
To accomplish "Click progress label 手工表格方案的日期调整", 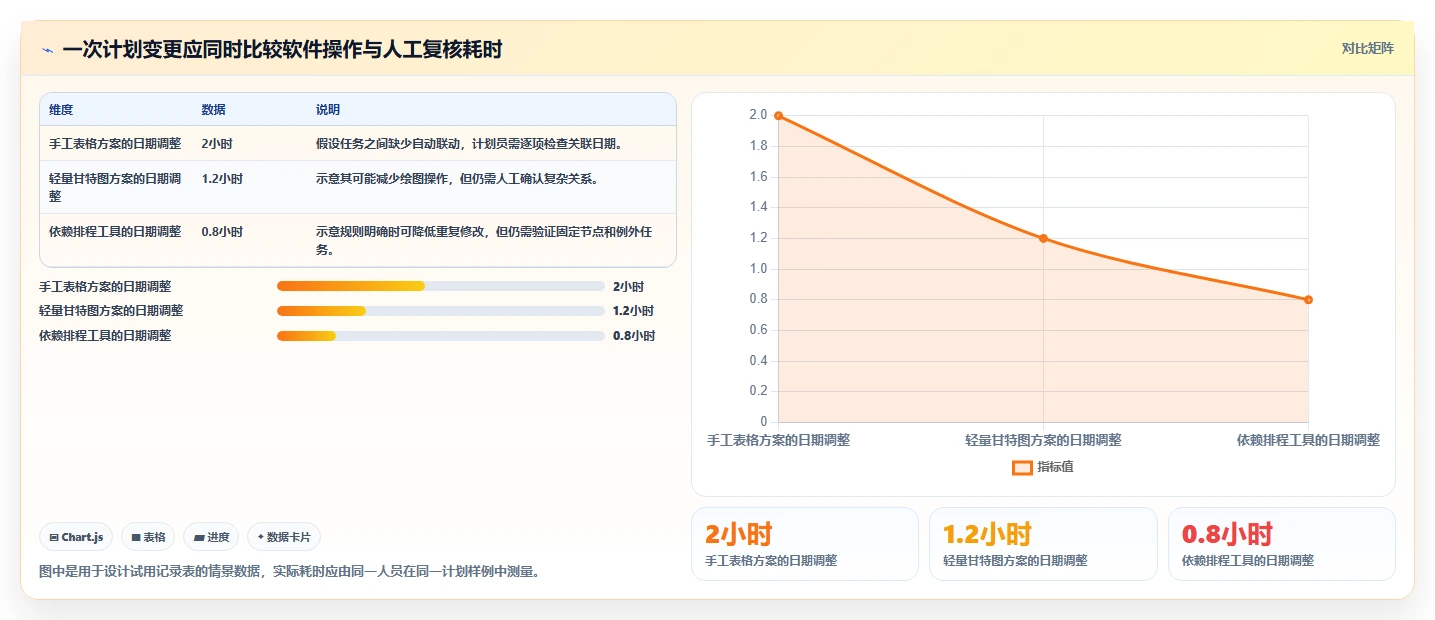I will (x=105, y=286).
